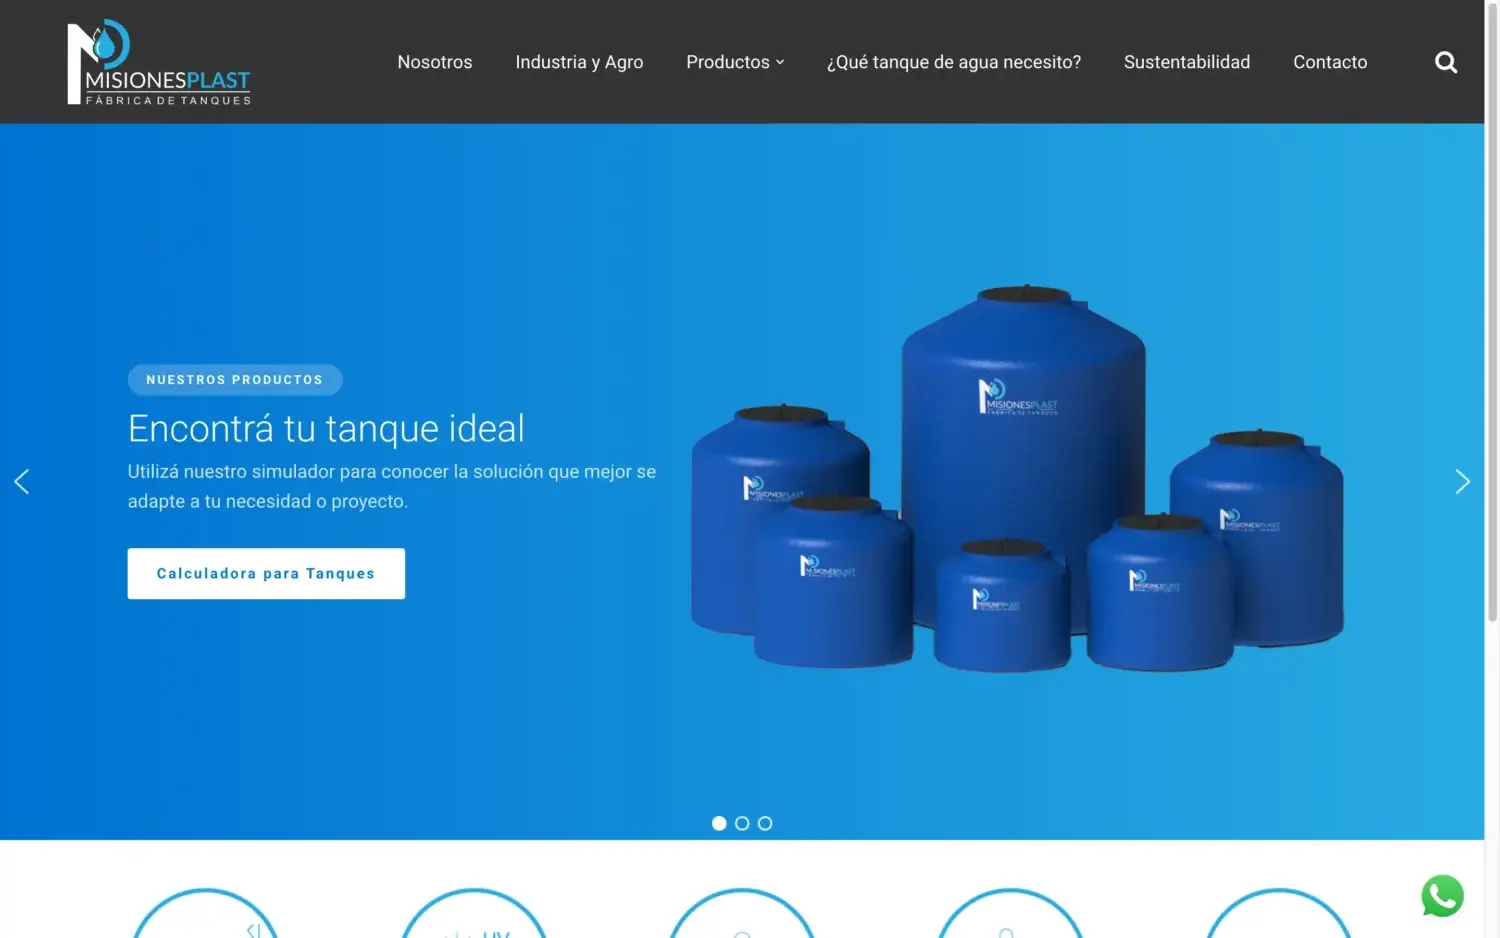This screenshot has height=938, width=1500.
Task: Select first carousel dot
Action: point(719,823)
